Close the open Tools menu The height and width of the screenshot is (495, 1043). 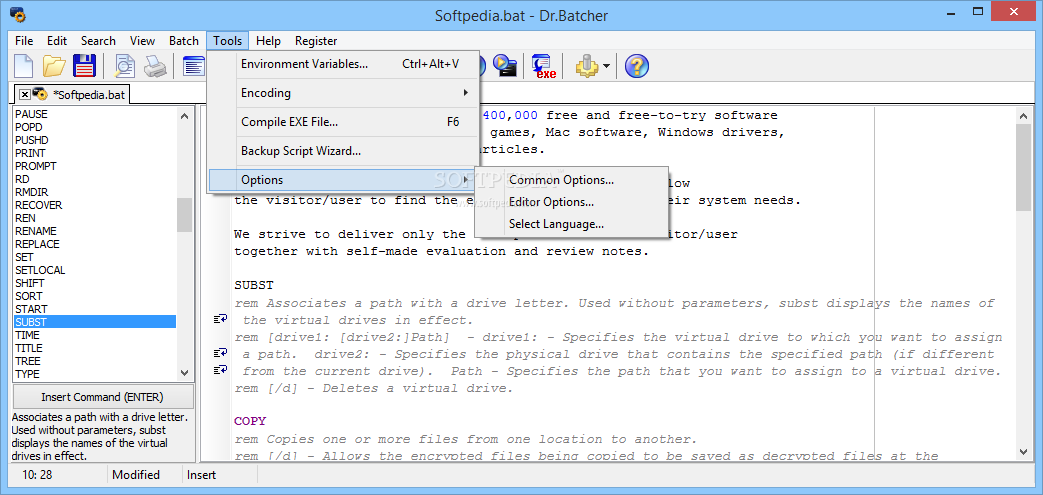coord(227,41)
